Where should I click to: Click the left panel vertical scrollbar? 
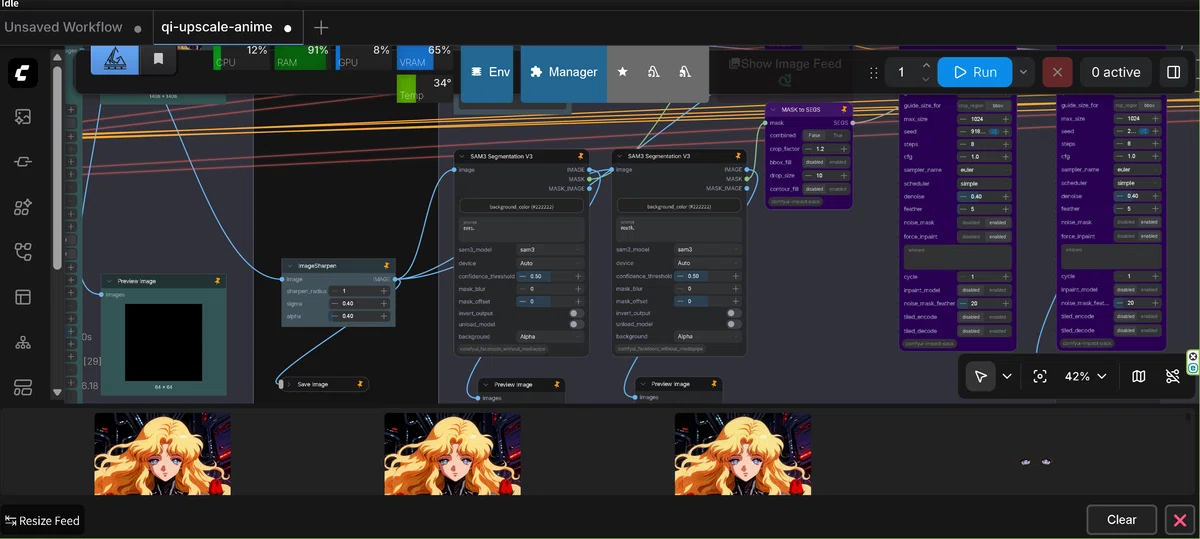(56, 166)
